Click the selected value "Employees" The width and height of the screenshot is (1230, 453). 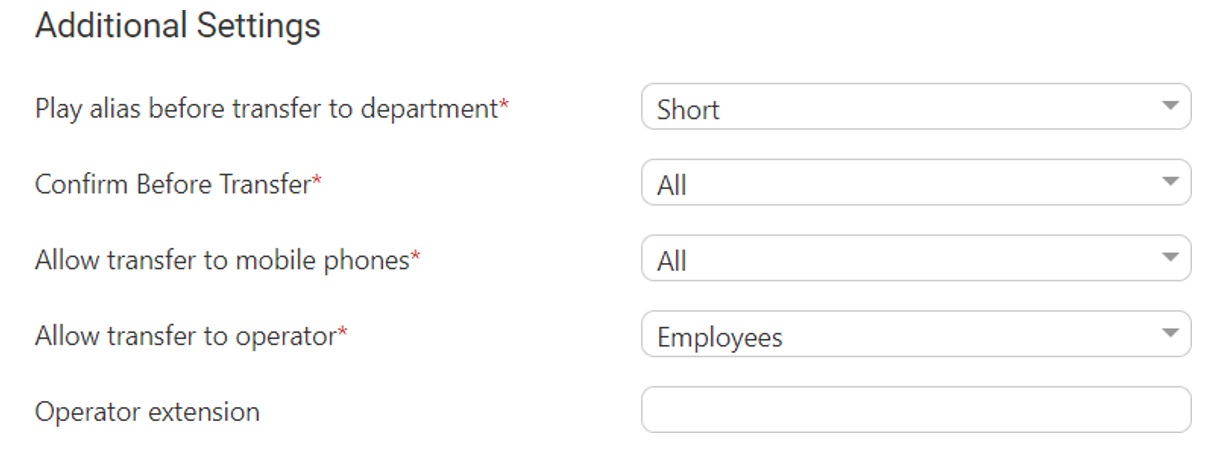(719, 338)
